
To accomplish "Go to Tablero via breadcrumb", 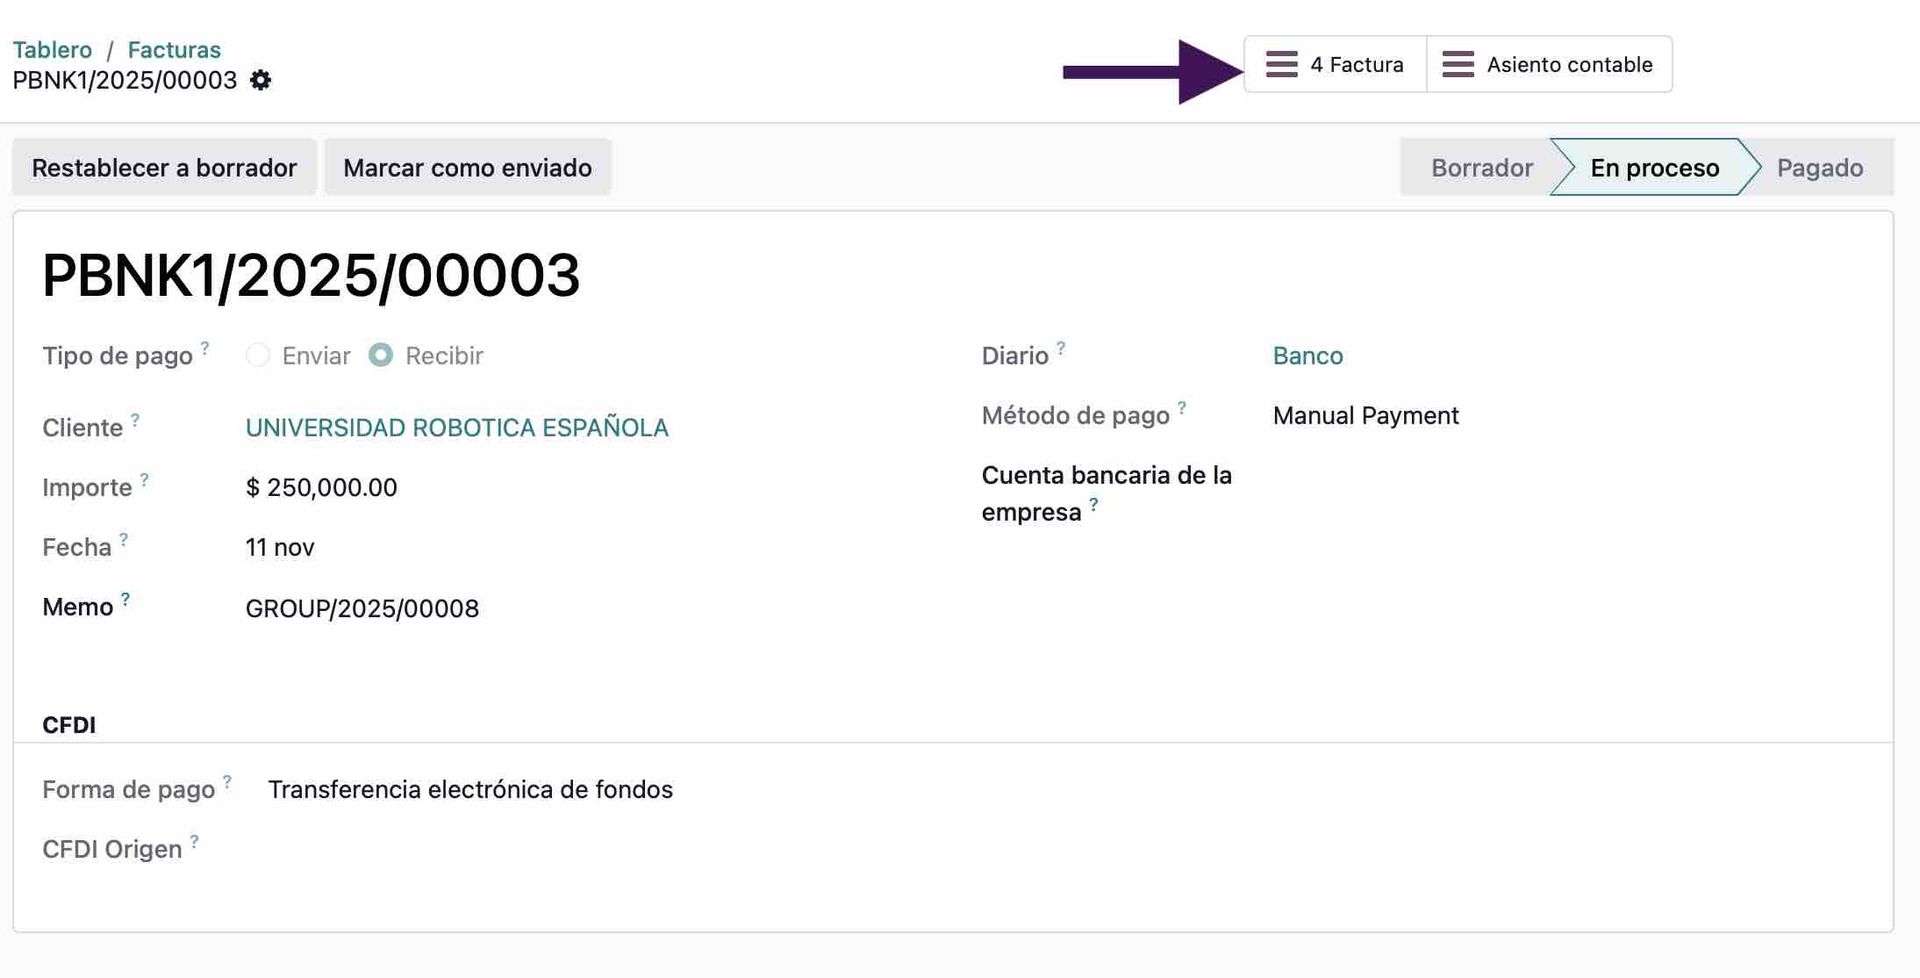I will pos(52,49).
